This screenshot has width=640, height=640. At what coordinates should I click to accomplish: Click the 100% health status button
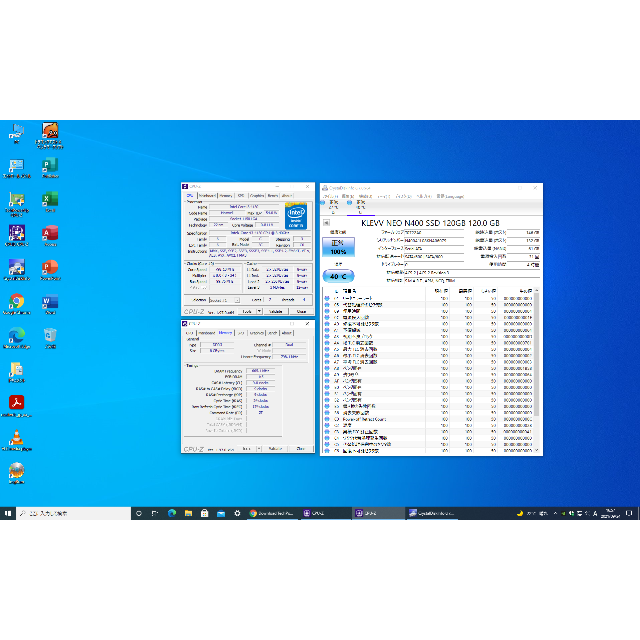338,247
